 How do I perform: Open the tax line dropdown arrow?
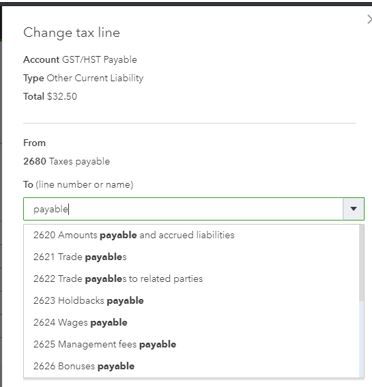(353, 209)
